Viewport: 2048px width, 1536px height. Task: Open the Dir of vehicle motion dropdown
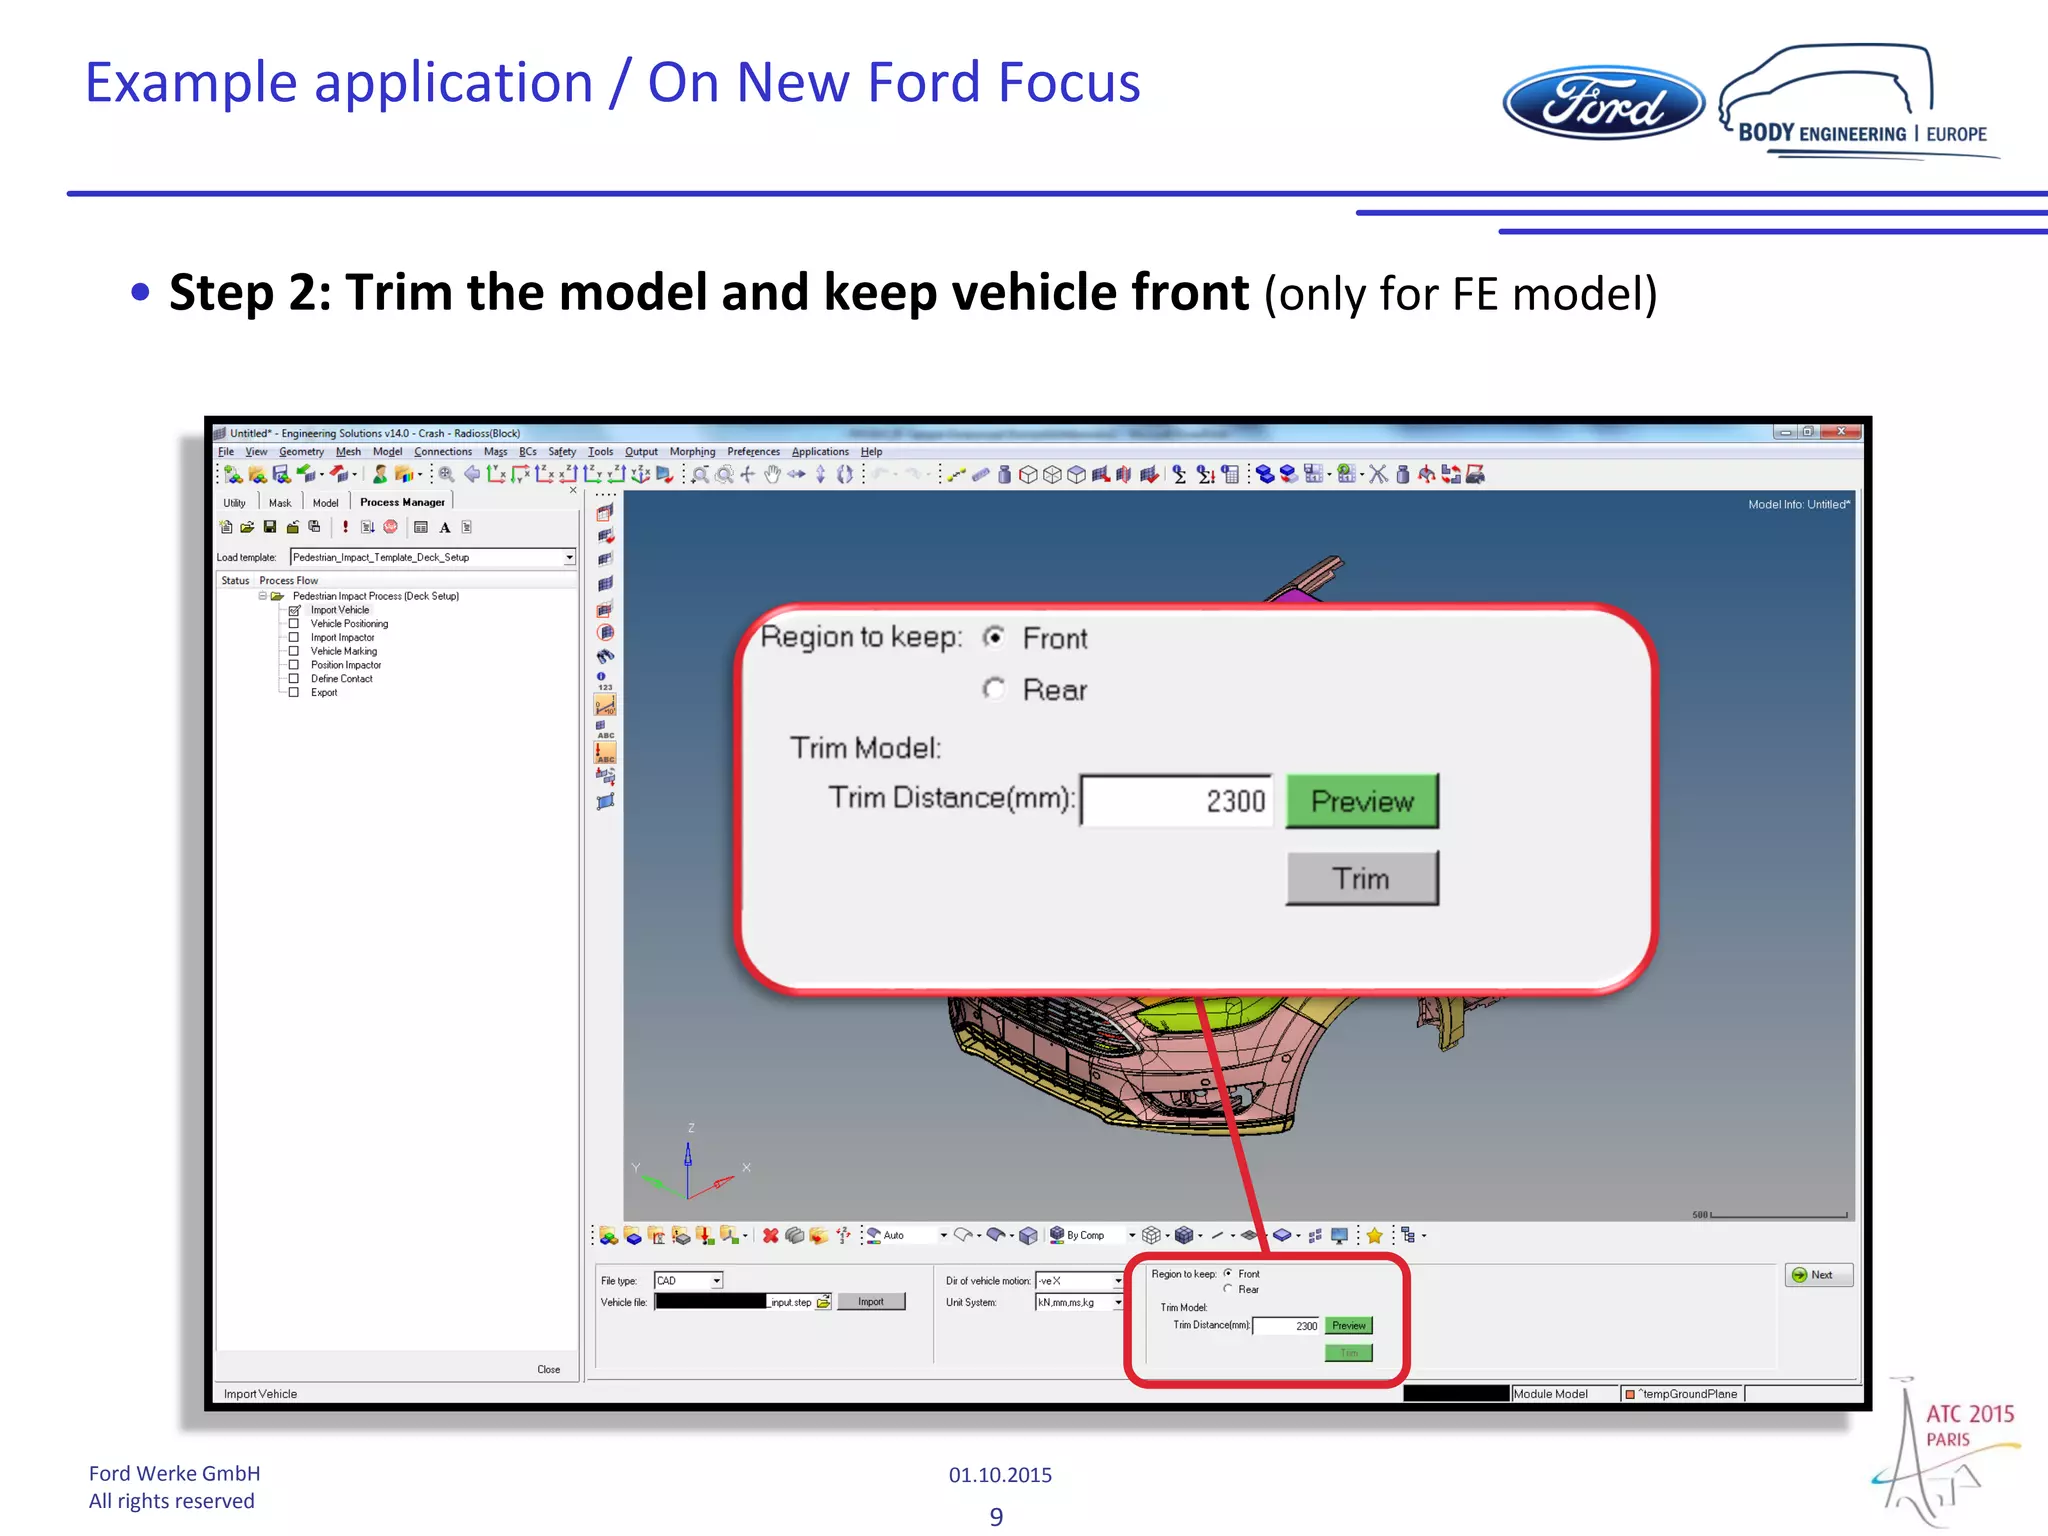[1117, 1281]
